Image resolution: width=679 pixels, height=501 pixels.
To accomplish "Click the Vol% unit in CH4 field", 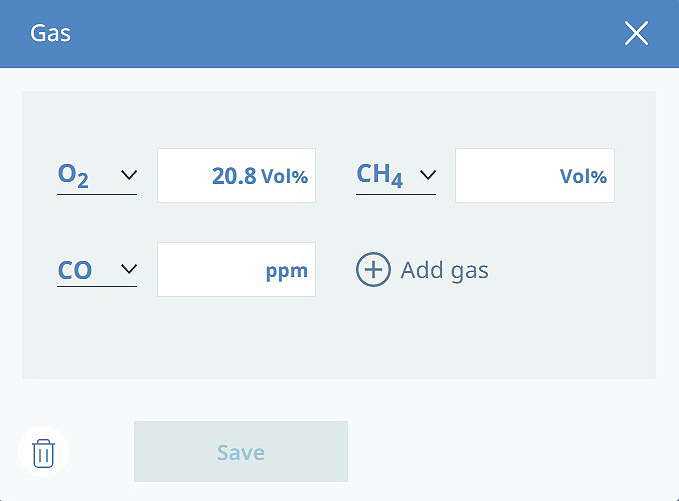I will click(x=583, y=176).
